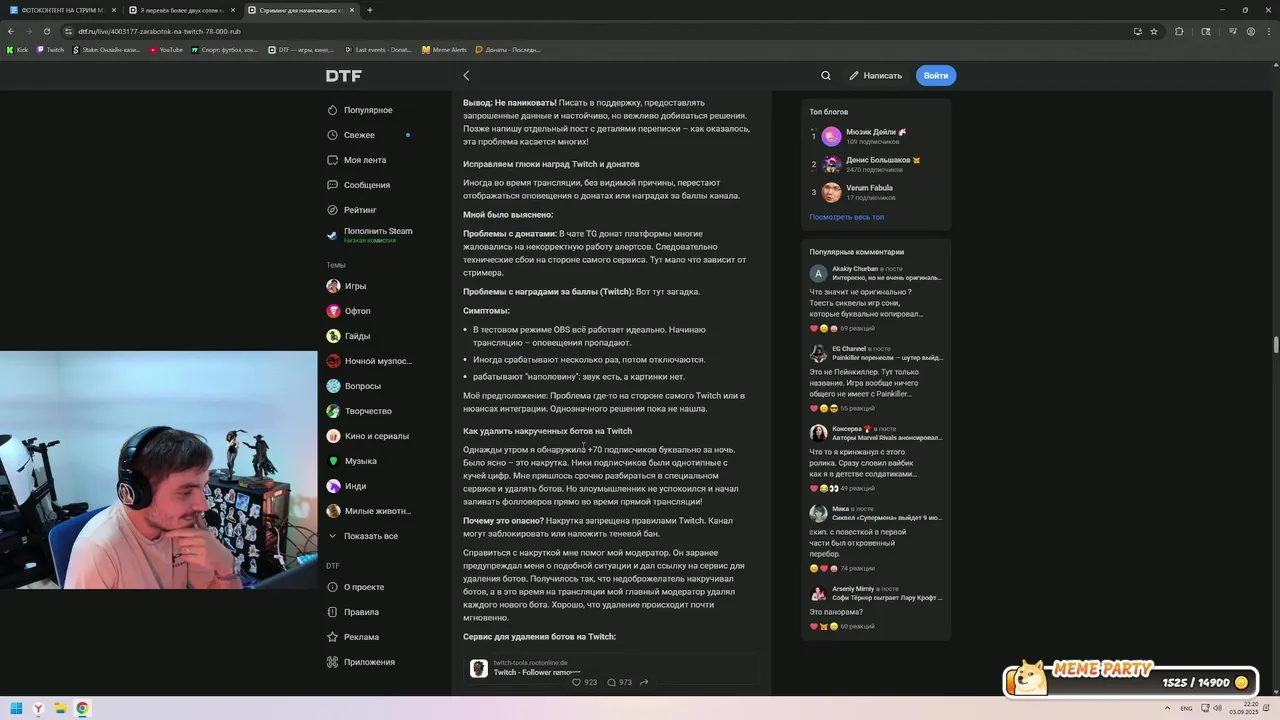Reload the page
Image resolution: width=1280 pixels, height=720 pixels.
click(x=47, y=31)
